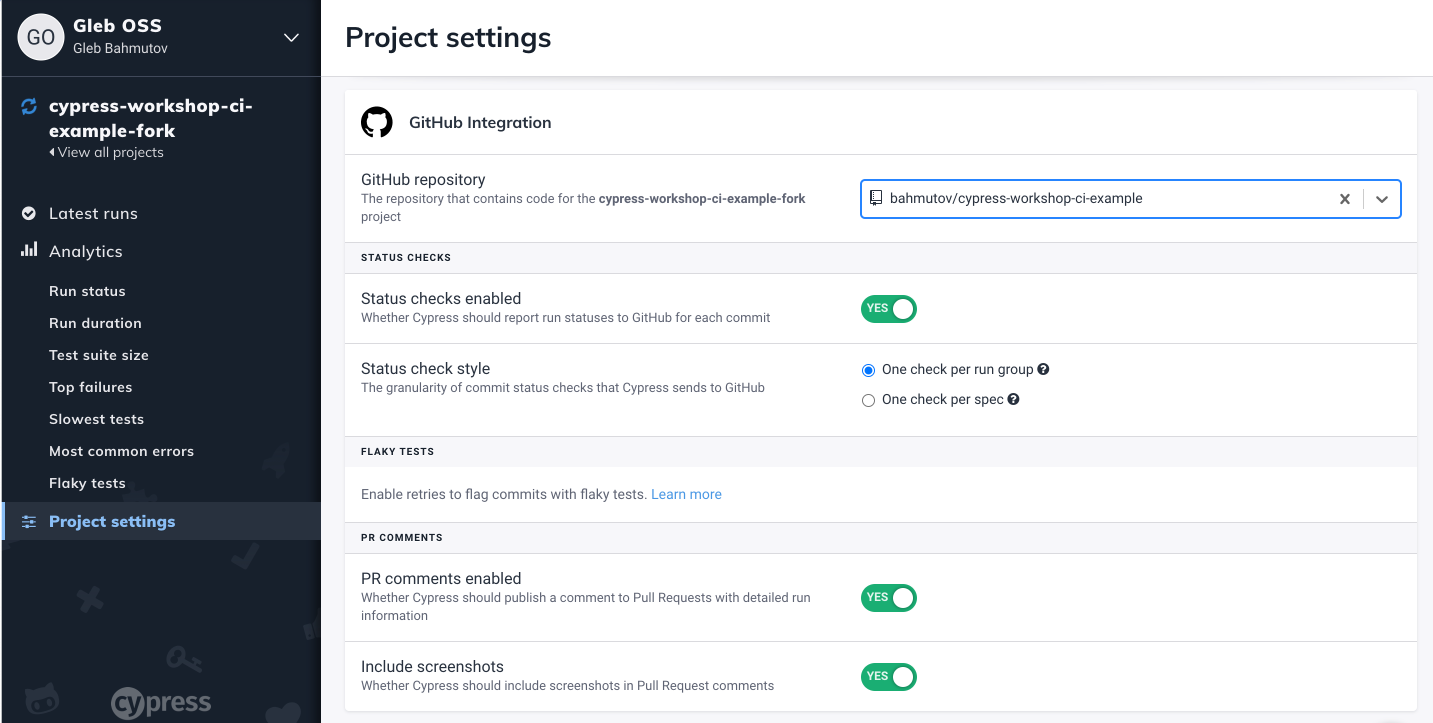Image resolution: width=1433 pixels, height=723 pixels.
Task: Click the STATUS CHECKS section label
Action: point(406,257)
